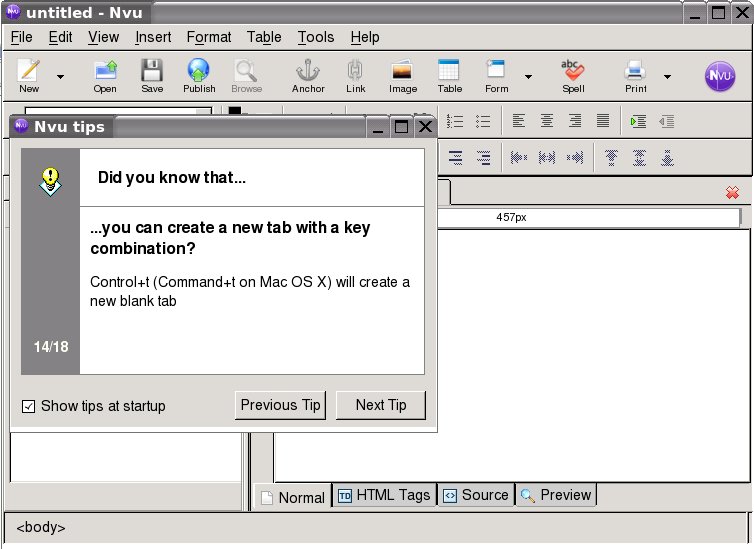
Task: Center-align the text
Action: (546, 121)
